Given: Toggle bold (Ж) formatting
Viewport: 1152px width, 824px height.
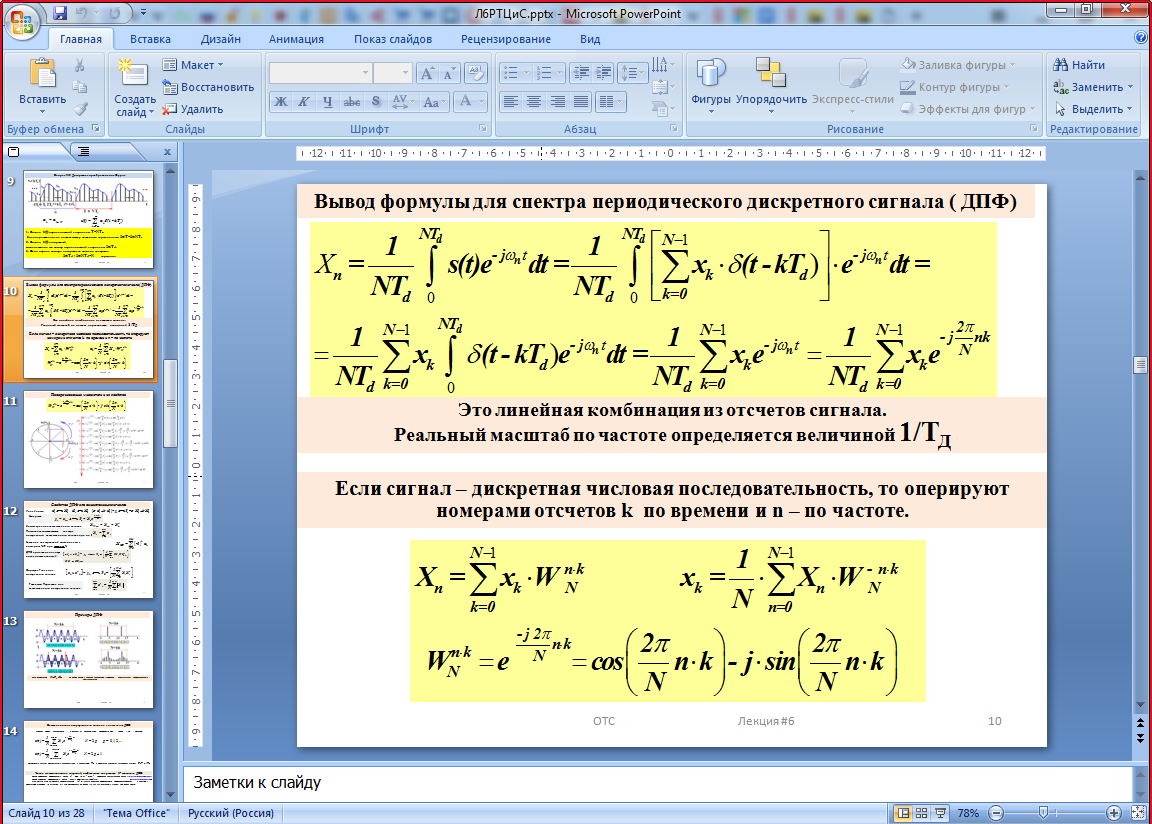Looking at the screenshot, I should point(281,102).
